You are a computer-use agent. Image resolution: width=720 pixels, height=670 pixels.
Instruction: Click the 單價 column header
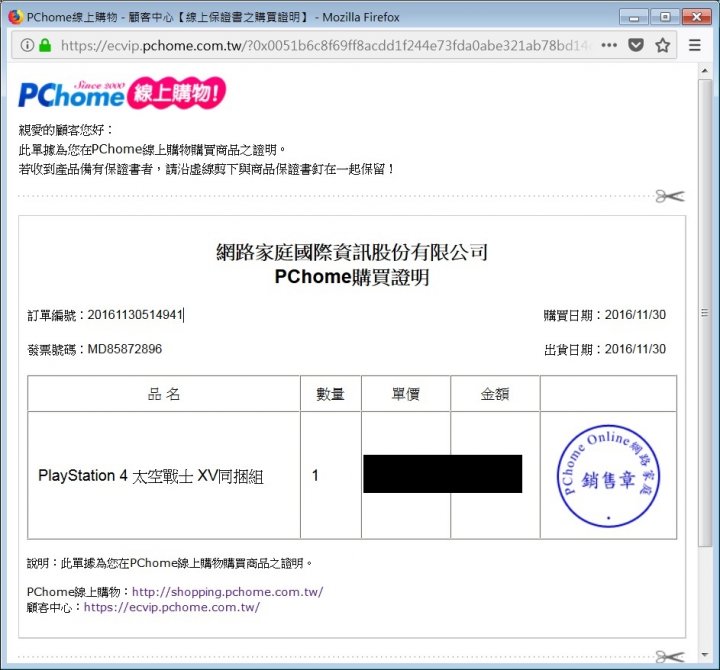pos(405,394)
